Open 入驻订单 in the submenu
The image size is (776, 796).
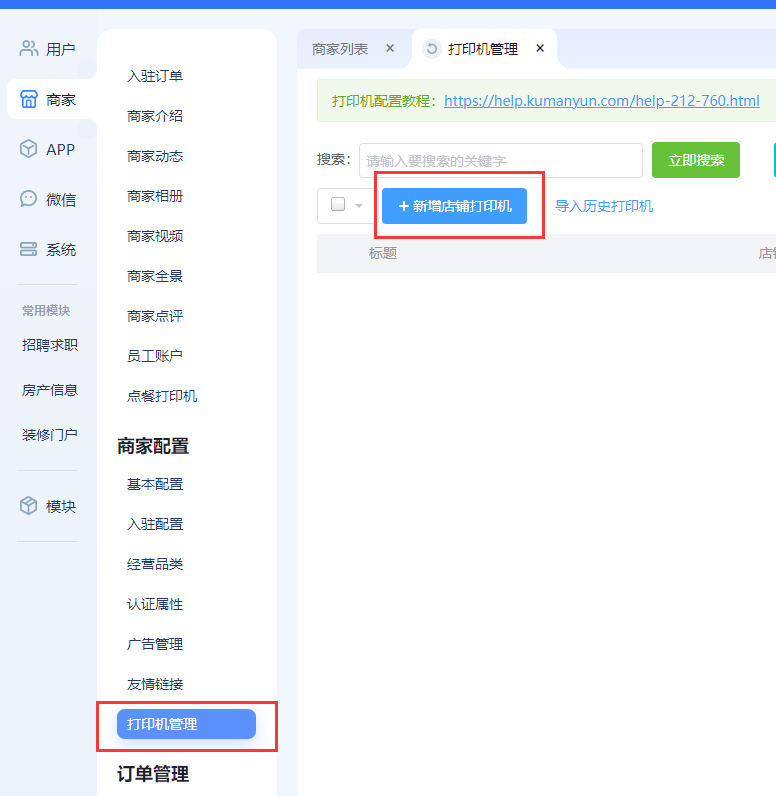click(155, 76)
